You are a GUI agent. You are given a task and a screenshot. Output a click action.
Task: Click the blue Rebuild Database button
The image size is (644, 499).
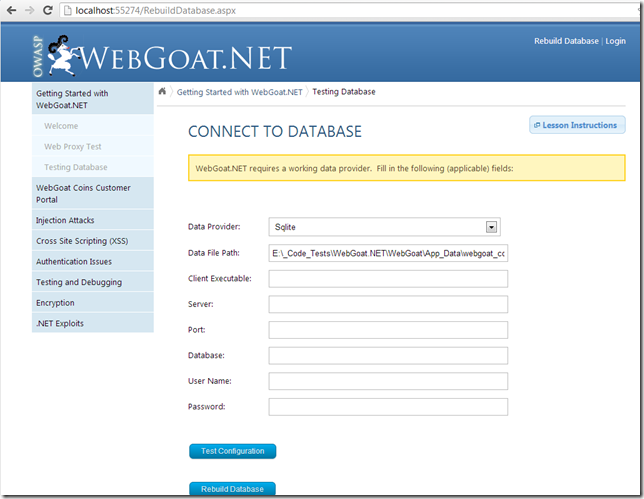pos(232,489)
